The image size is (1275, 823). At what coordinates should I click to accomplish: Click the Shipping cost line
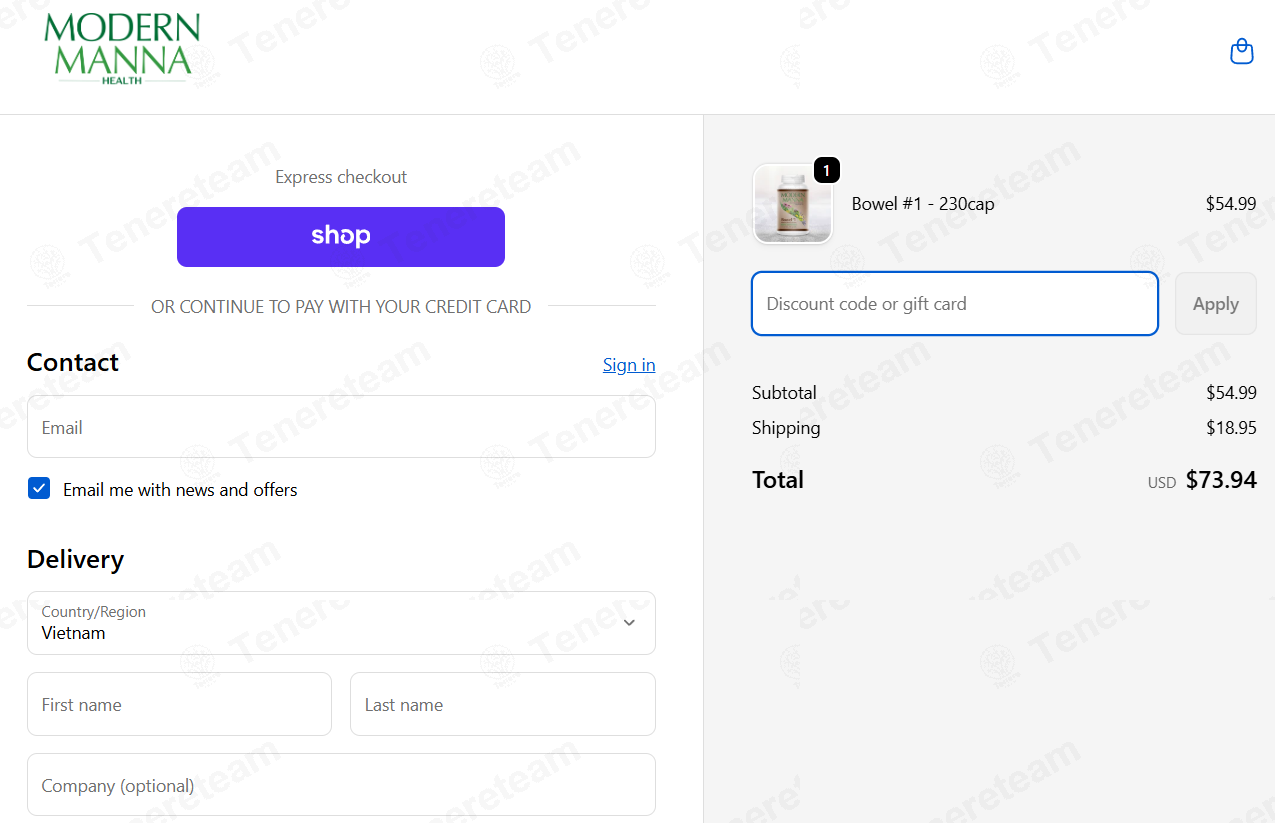1004,428
